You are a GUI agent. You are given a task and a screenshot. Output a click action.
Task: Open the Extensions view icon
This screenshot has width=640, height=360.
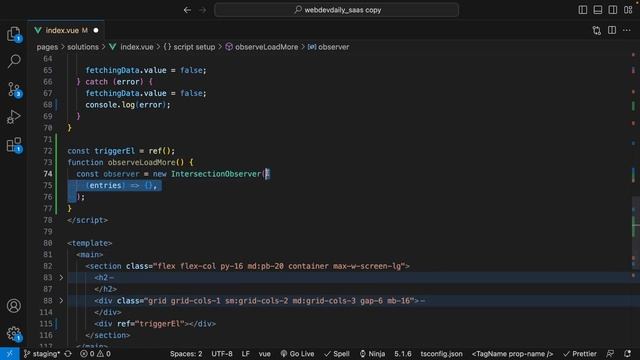click(14, 145)
